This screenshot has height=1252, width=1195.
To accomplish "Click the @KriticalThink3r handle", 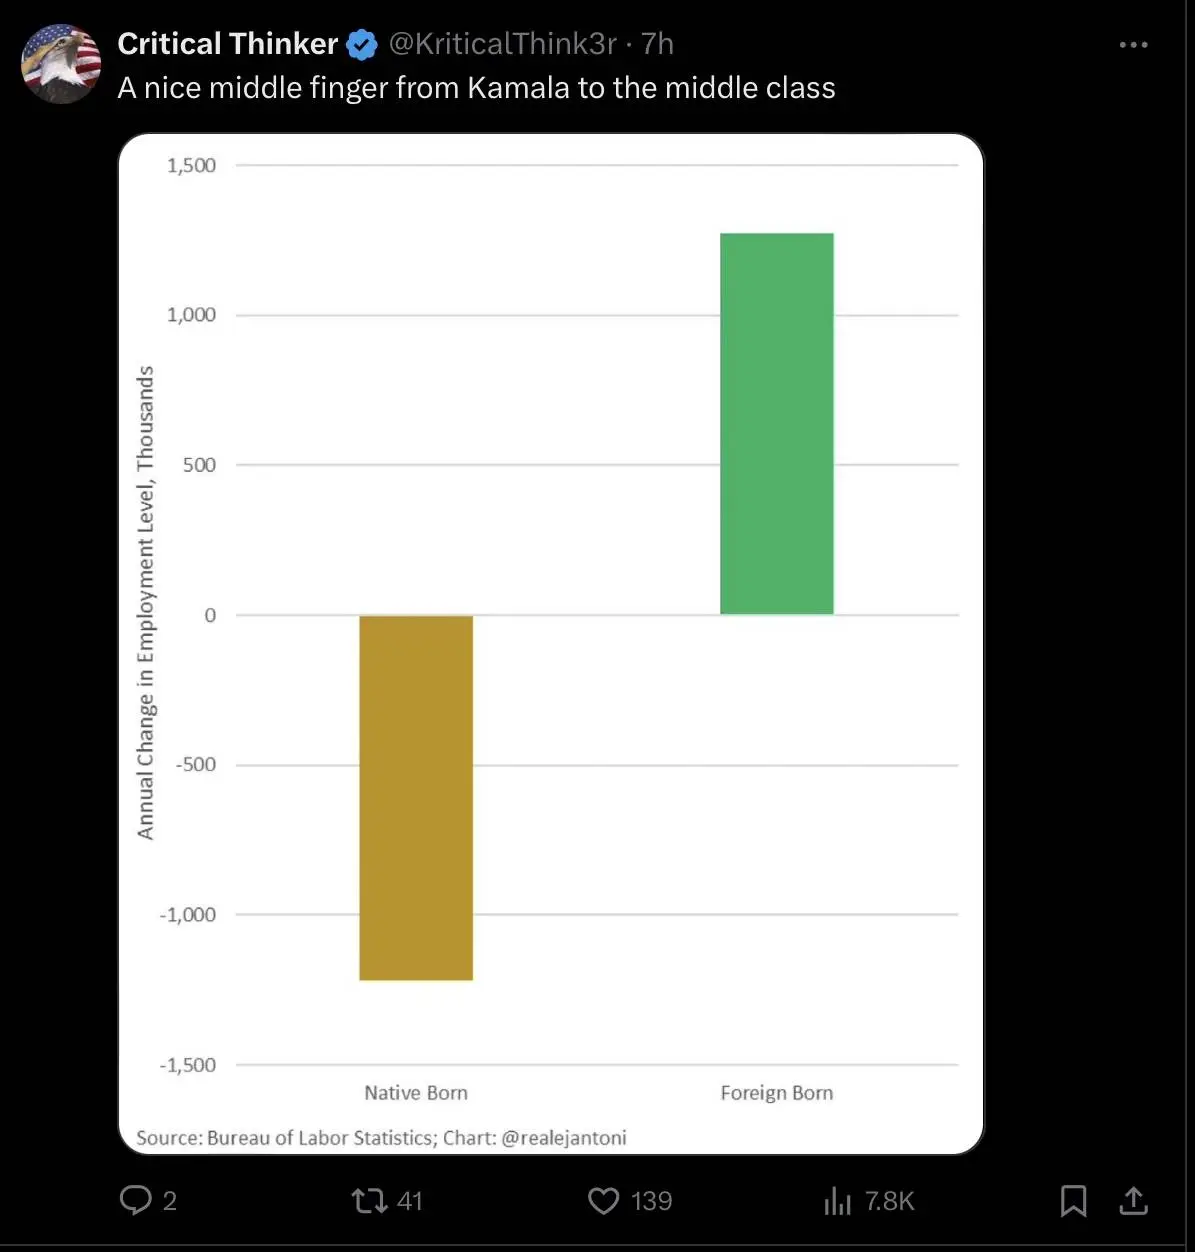I will [x=502, y=44].
